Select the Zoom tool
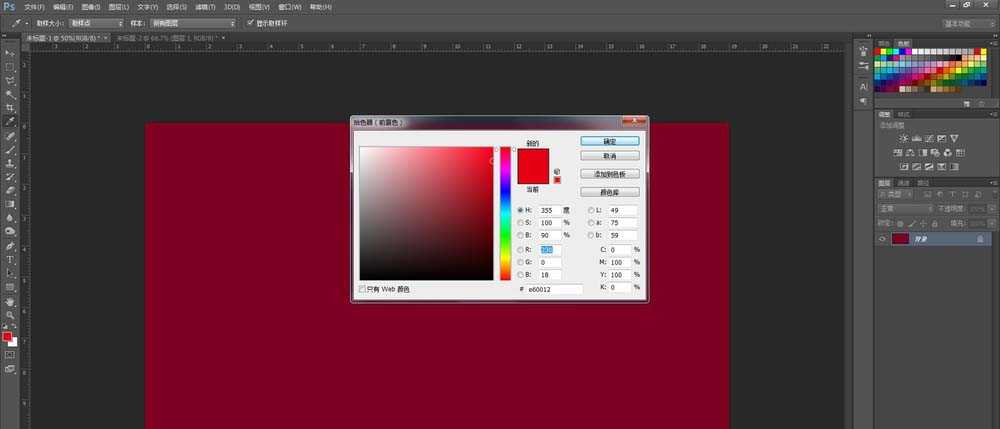This screenshot has height=429, width=1000. pos(10,314)
